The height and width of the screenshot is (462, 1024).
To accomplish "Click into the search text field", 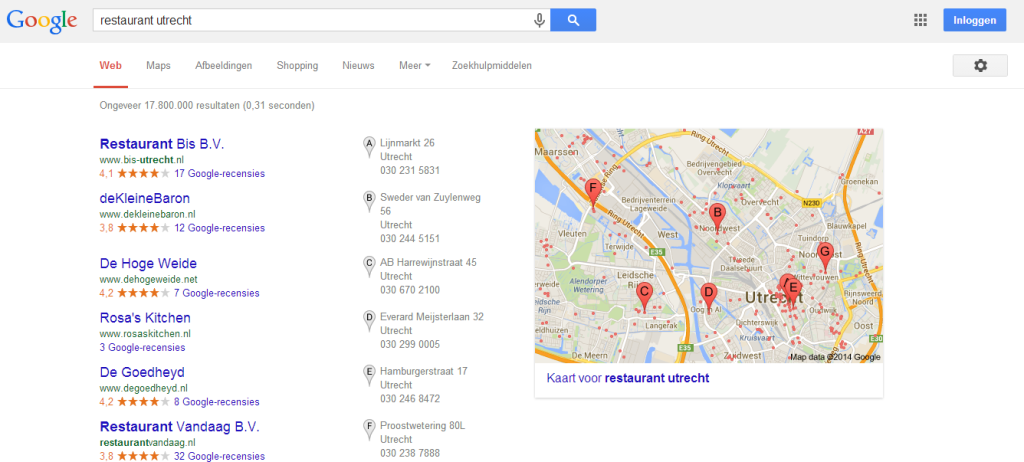I will (310, 20).
